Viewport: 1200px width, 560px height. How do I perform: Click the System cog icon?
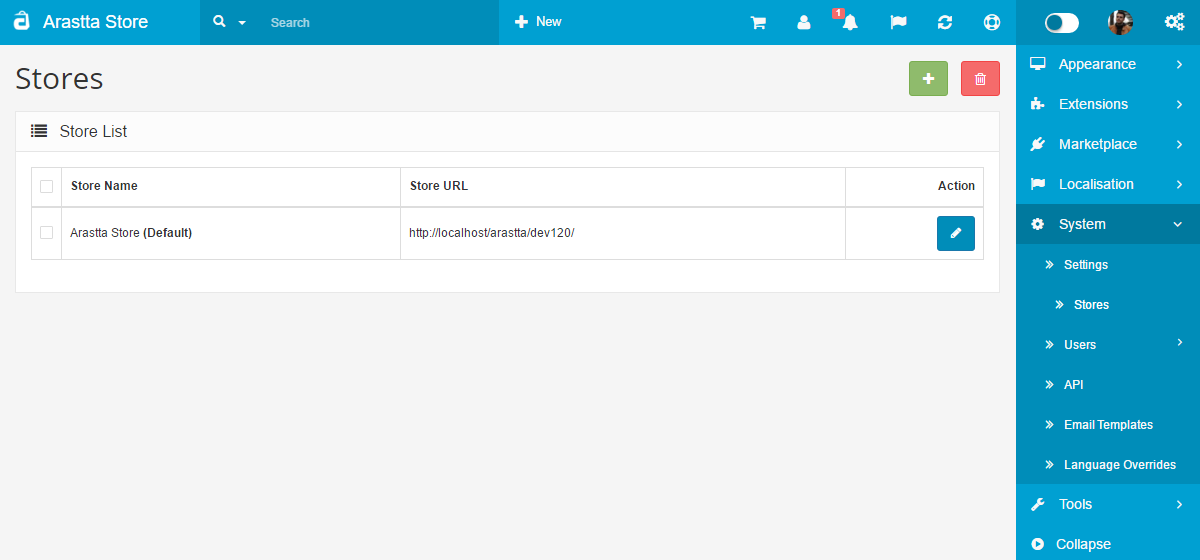coord(1038,224)
